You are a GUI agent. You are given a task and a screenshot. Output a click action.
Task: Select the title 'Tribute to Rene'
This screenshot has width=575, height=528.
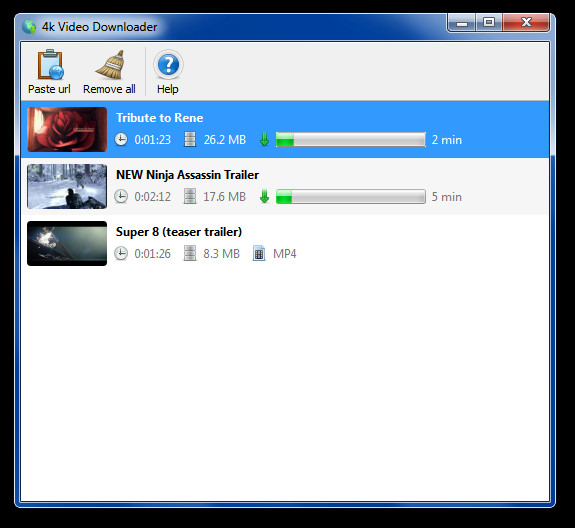pos(160,118)
